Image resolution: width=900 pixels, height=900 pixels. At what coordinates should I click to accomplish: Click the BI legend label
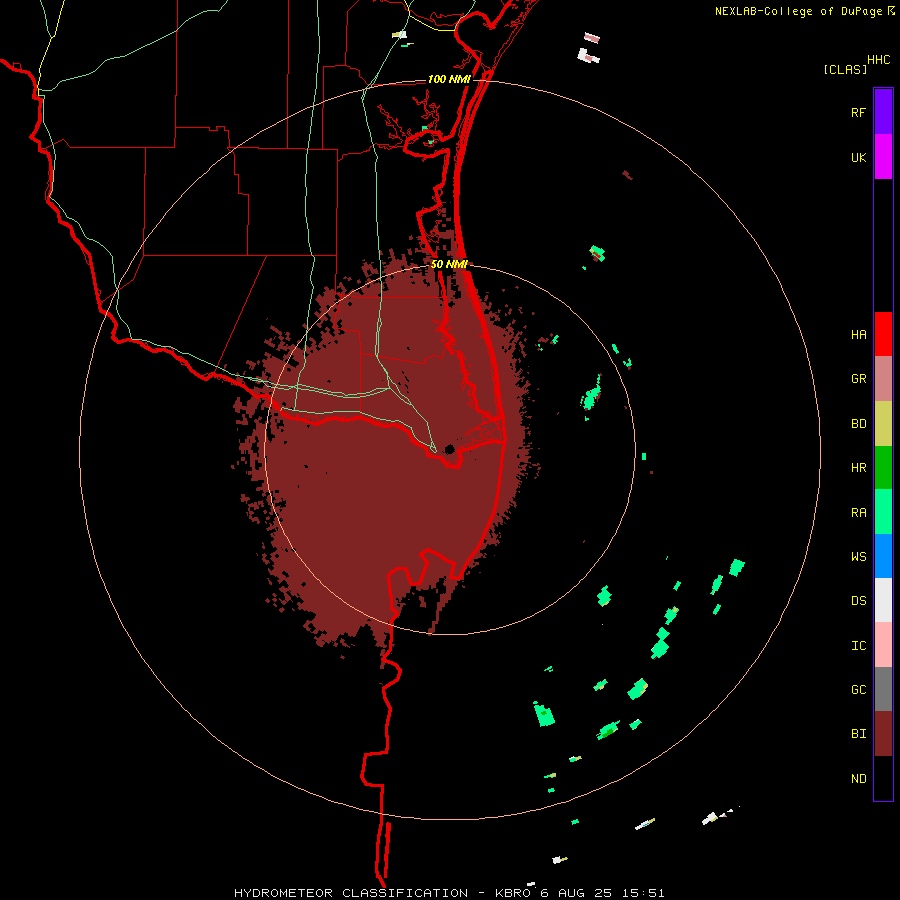(858, 734)
